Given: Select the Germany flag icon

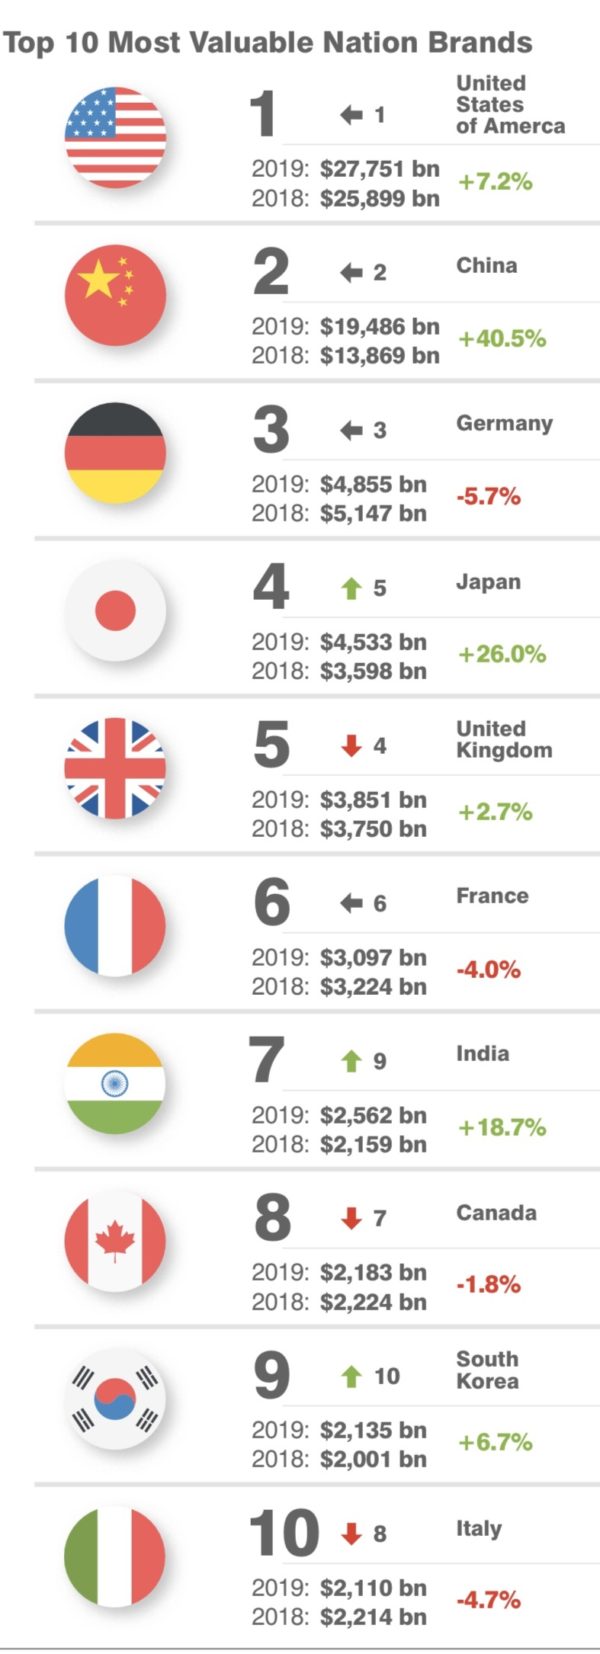Looking at the screenshot, I should point(115,453).
